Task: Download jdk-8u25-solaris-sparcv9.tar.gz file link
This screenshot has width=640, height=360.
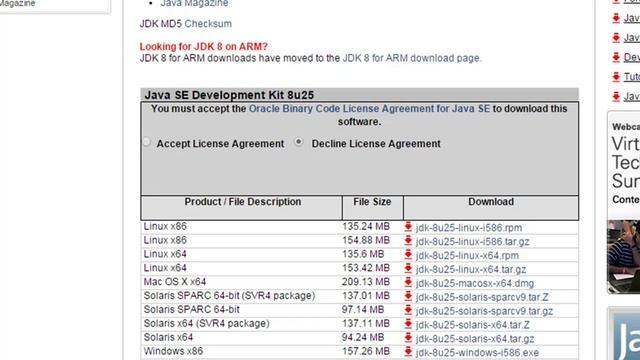Action: pyautogui.click(x=484, y=311)
